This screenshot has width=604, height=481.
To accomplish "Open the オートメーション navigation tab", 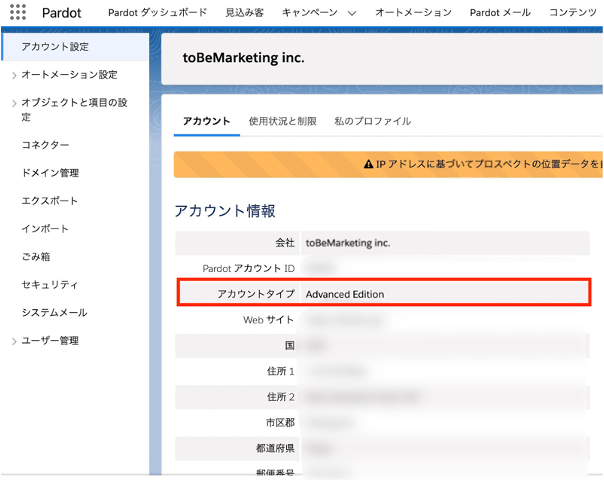I will (413, 13).
